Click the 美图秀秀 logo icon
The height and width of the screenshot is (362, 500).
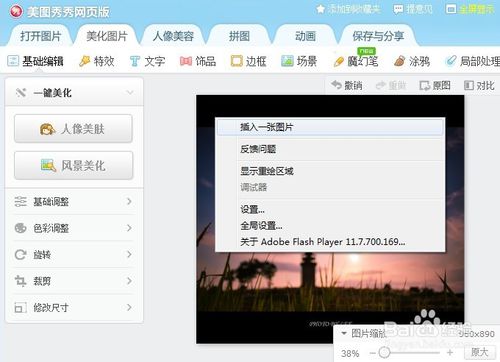pos(16,11)
